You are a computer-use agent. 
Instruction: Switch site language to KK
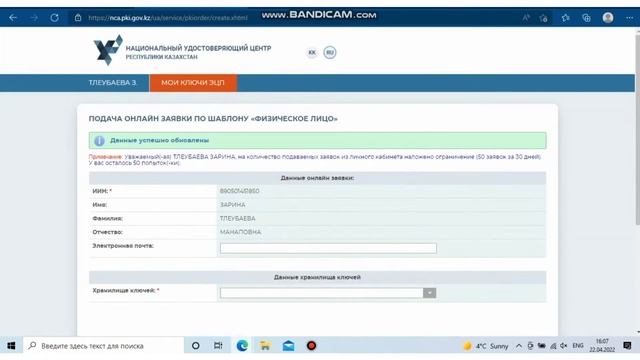tap(312, 52)
